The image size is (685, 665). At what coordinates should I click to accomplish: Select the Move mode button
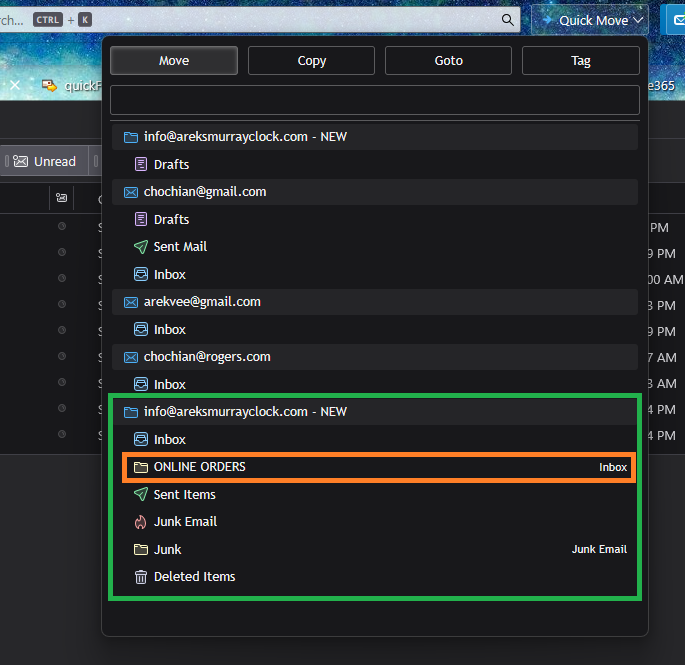click(x=174, y=61)
